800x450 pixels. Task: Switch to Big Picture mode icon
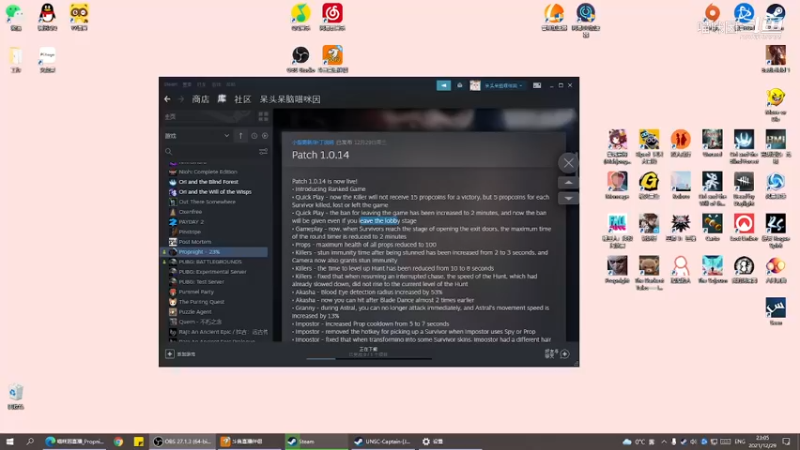537,85
